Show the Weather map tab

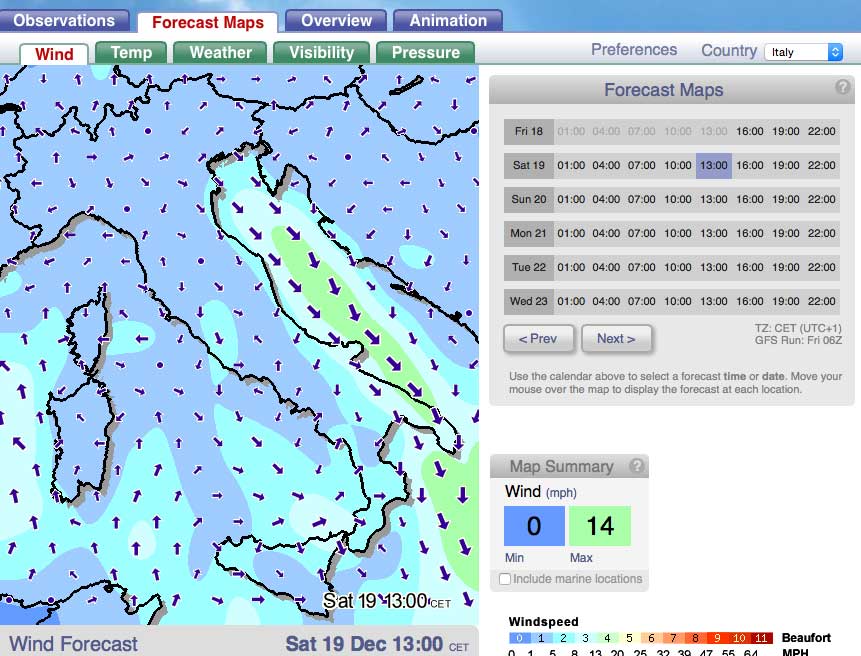[220, 53]
